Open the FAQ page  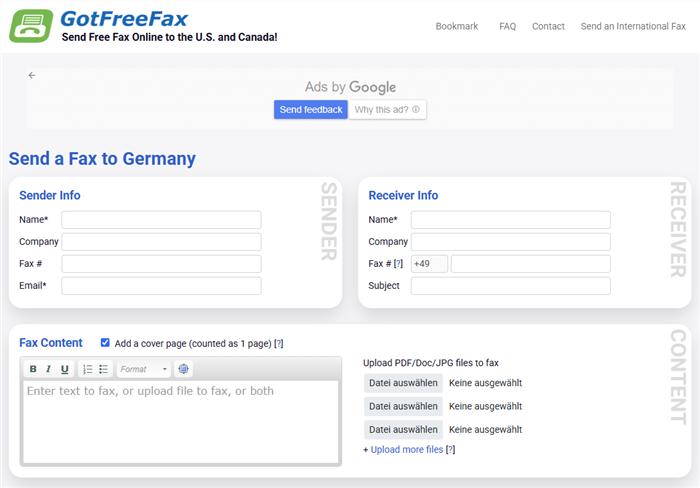click(507, 27)
